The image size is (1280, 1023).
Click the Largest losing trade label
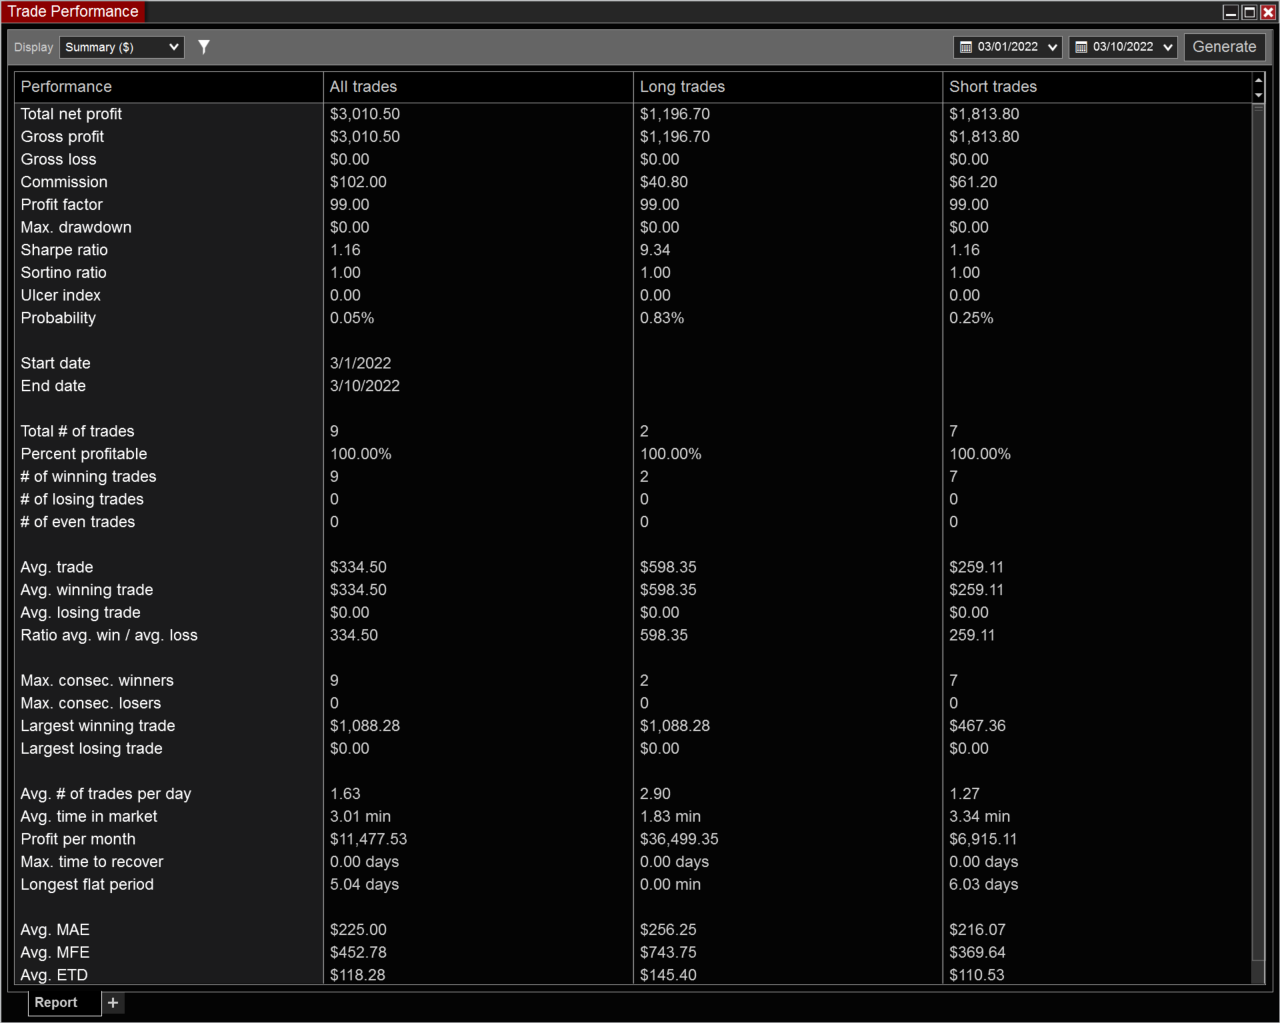coord(91,749)
